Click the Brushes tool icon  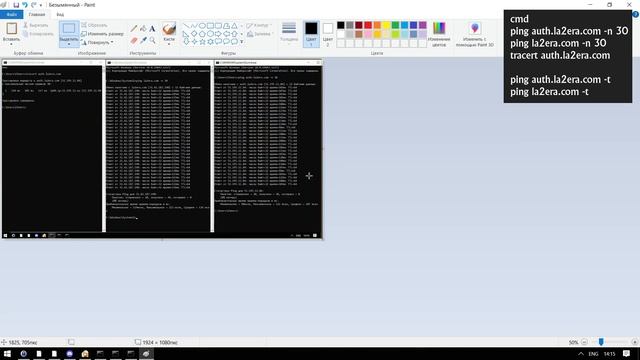click(169, 29)
